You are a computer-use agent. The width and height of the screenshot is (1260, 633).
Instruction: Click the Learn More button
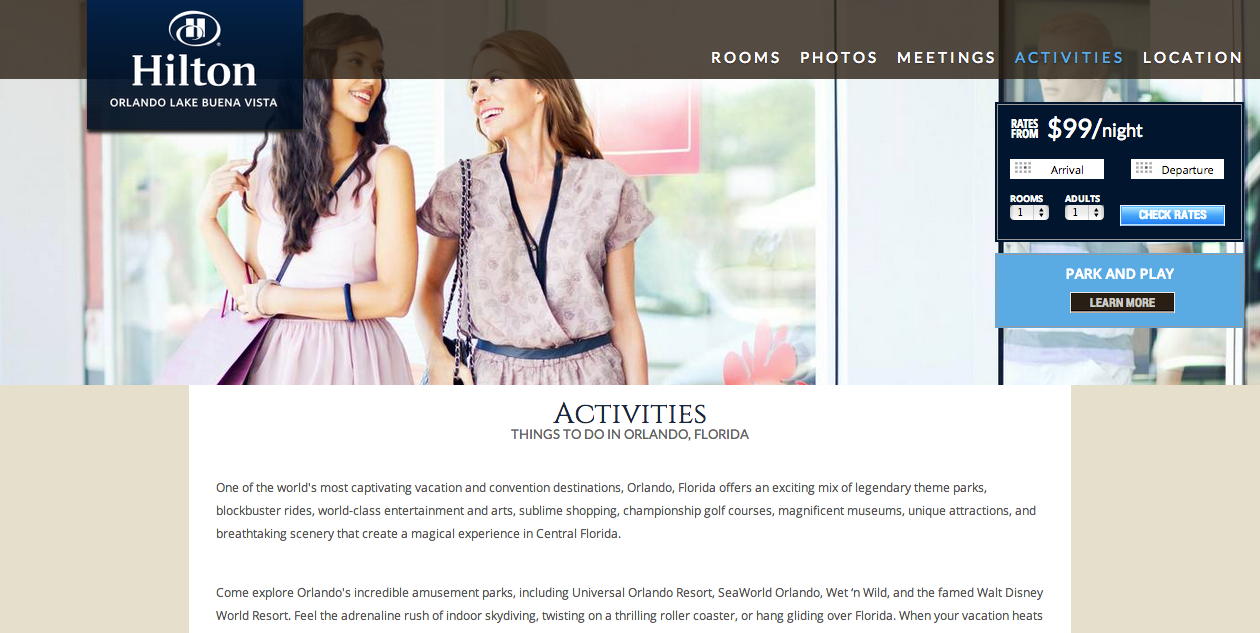[x=1122, y=302]
